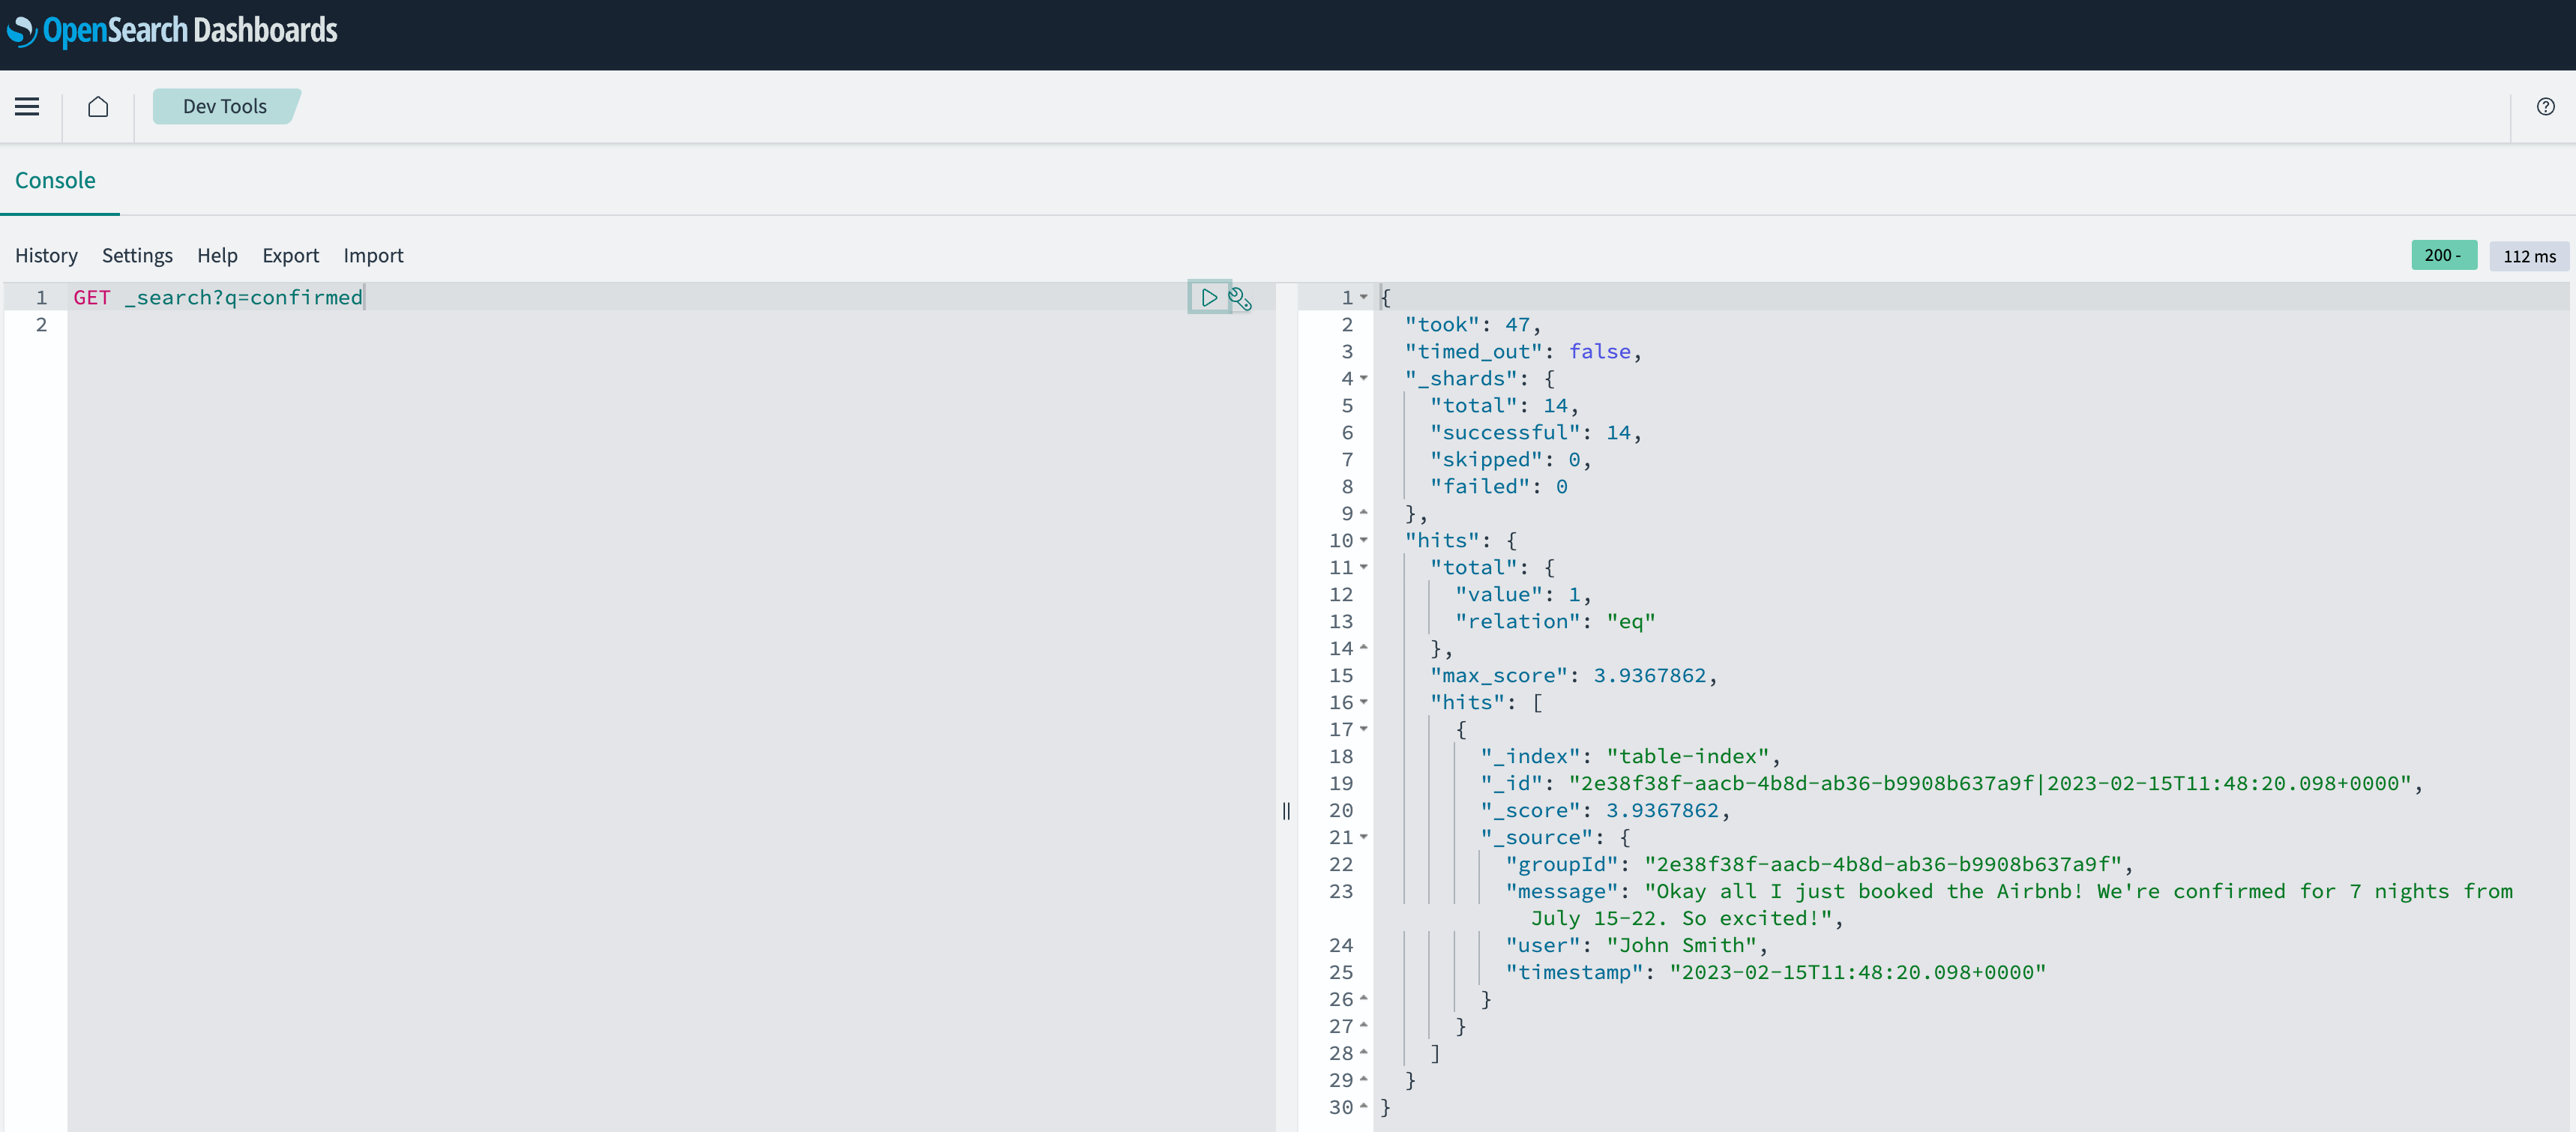Click the "took": 47 line
The image size is (2576, 1132).
[1472, 324]
